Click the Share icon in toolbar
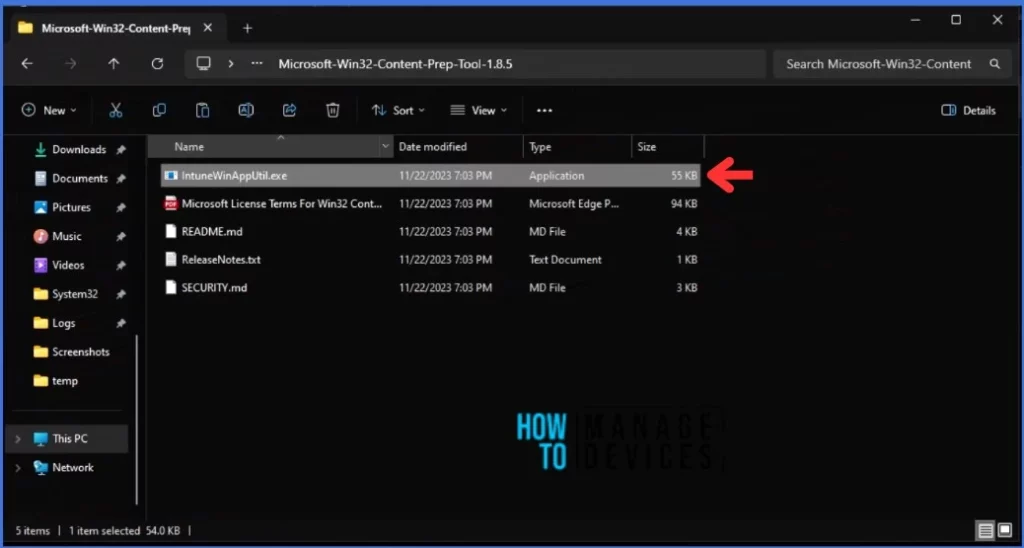The height and width of the screenshot is (548, 1024). (x=289, y=110)
